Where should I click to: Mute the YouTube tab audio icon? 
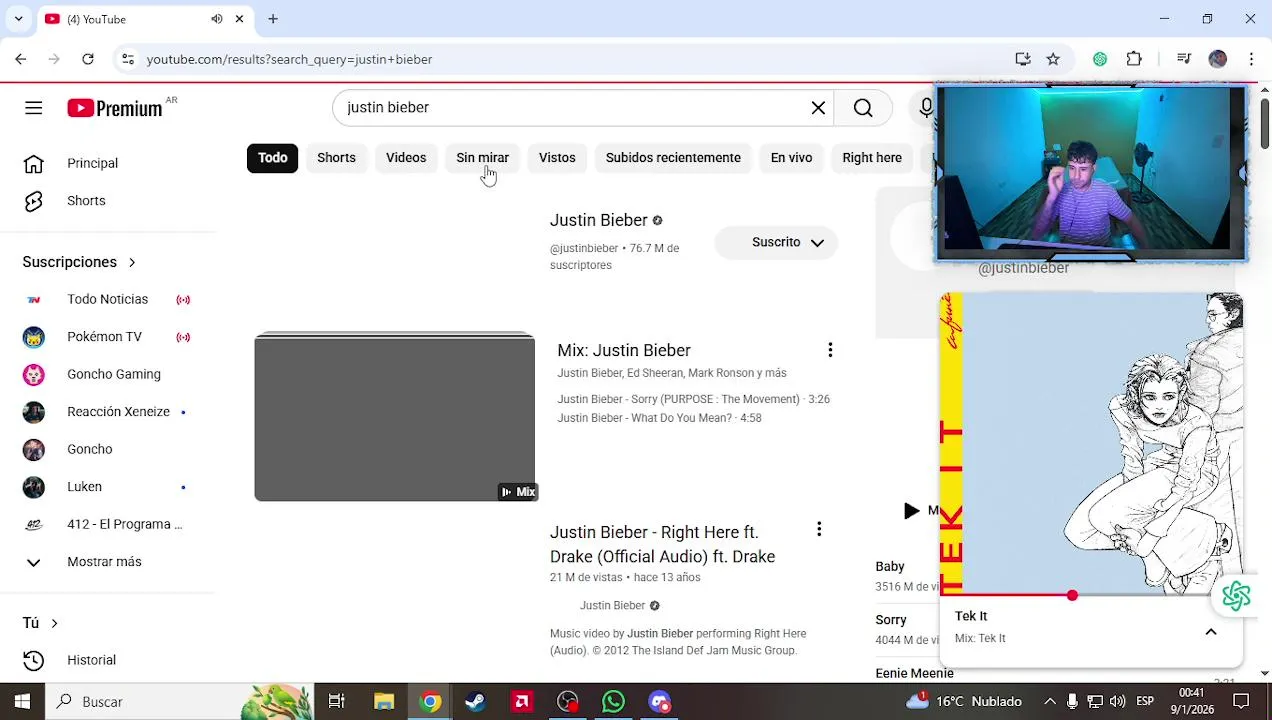pos(217,19)
